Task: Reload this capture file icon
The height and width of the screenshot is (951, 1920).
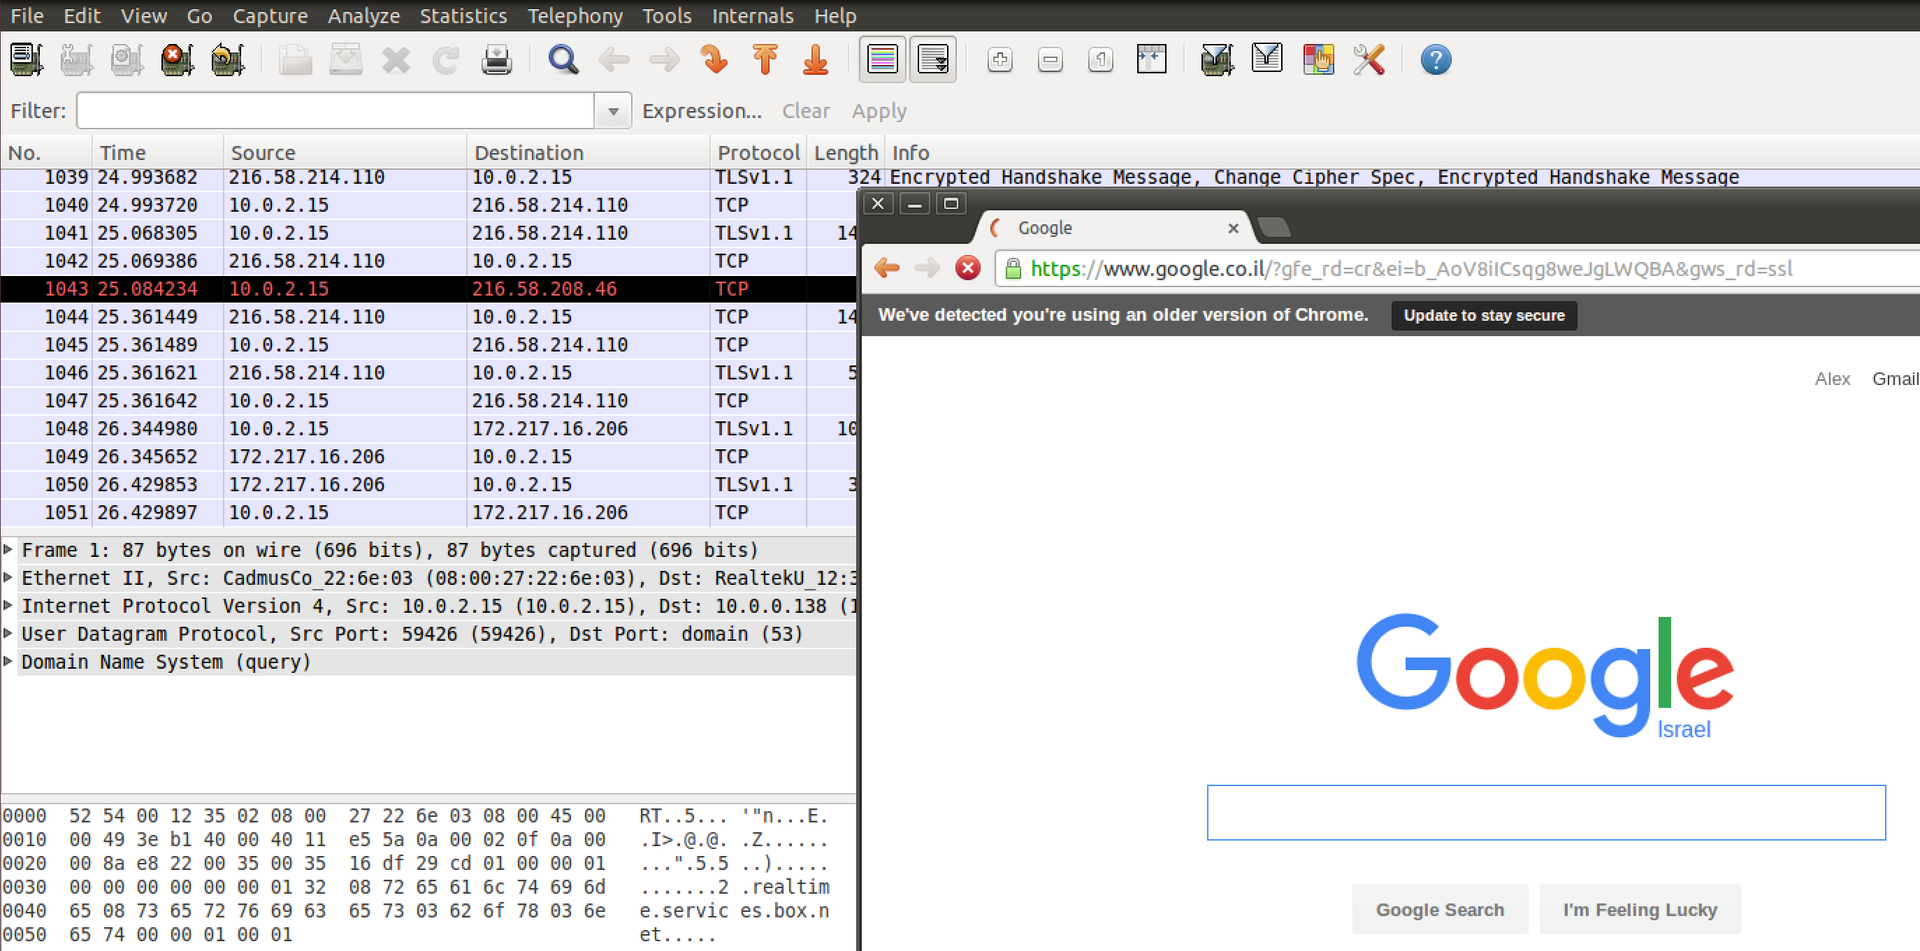Action: tap(446, 60)
